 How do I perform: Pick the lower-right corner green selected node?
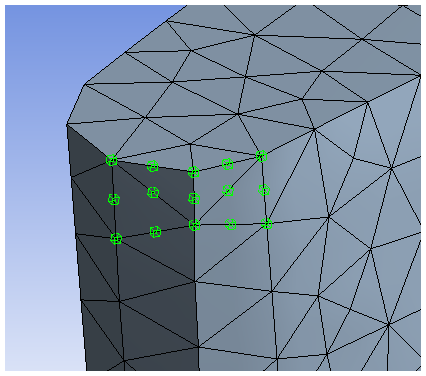[267, 223]
